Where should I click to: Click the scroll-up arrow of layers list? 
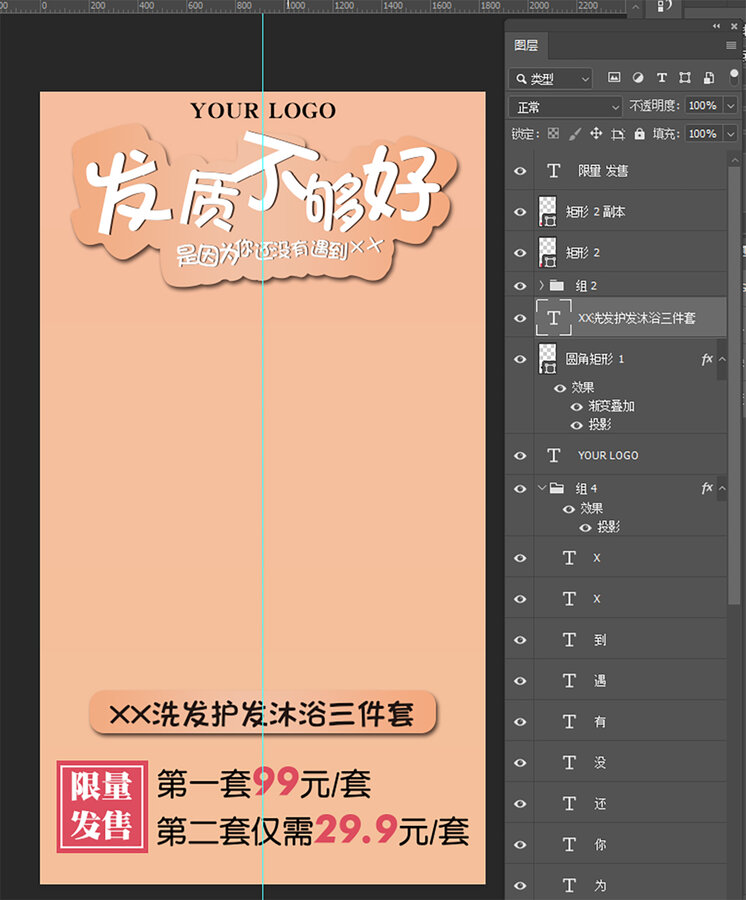coord(733,159)
